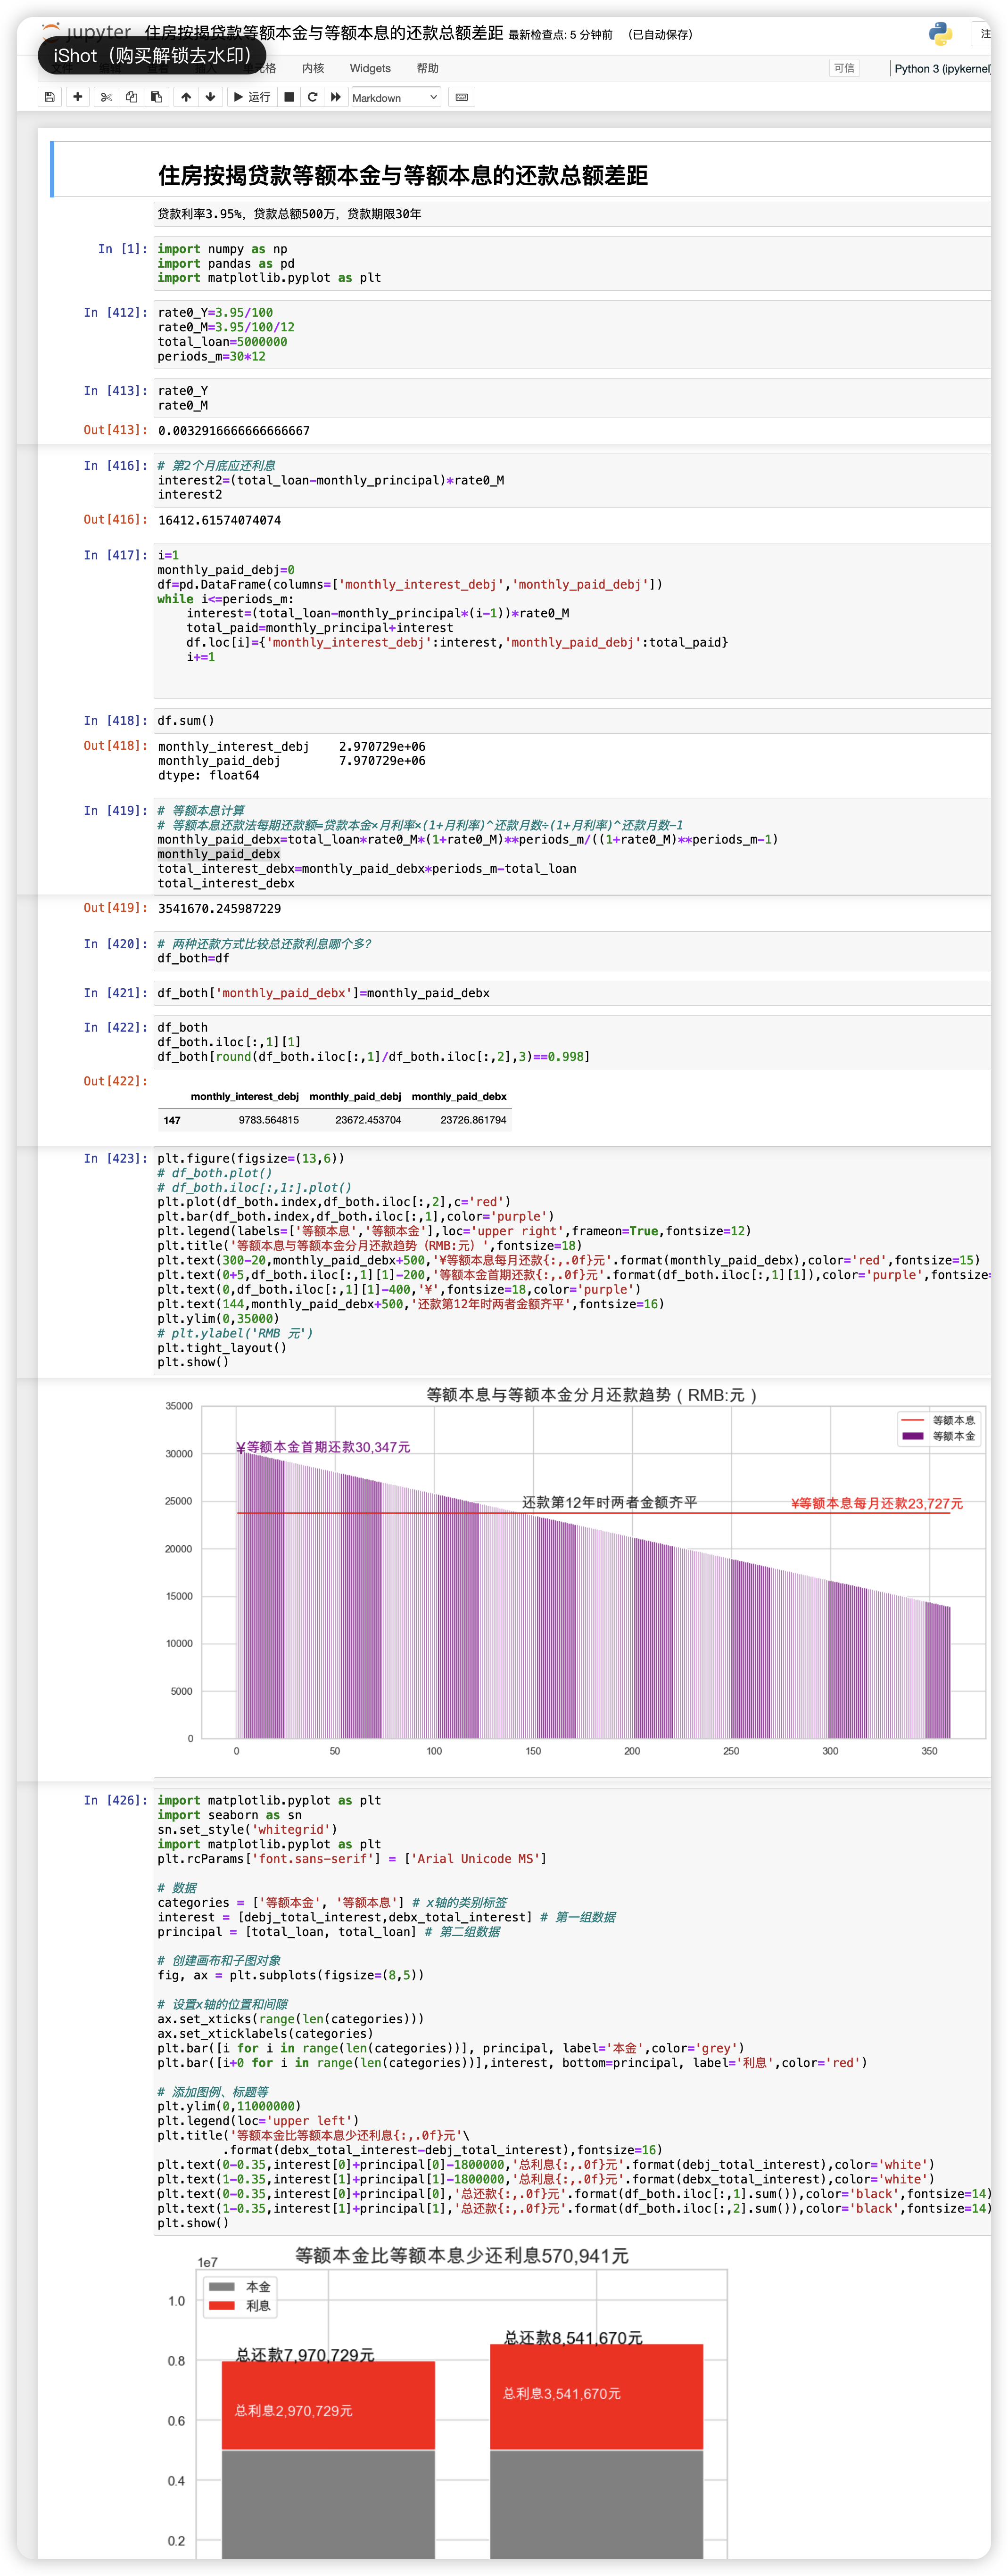Image resolution: width=1008 pixels, height=2576 pixels.
Task: Click the 运行 run cell button
Action: click(252, 97)
